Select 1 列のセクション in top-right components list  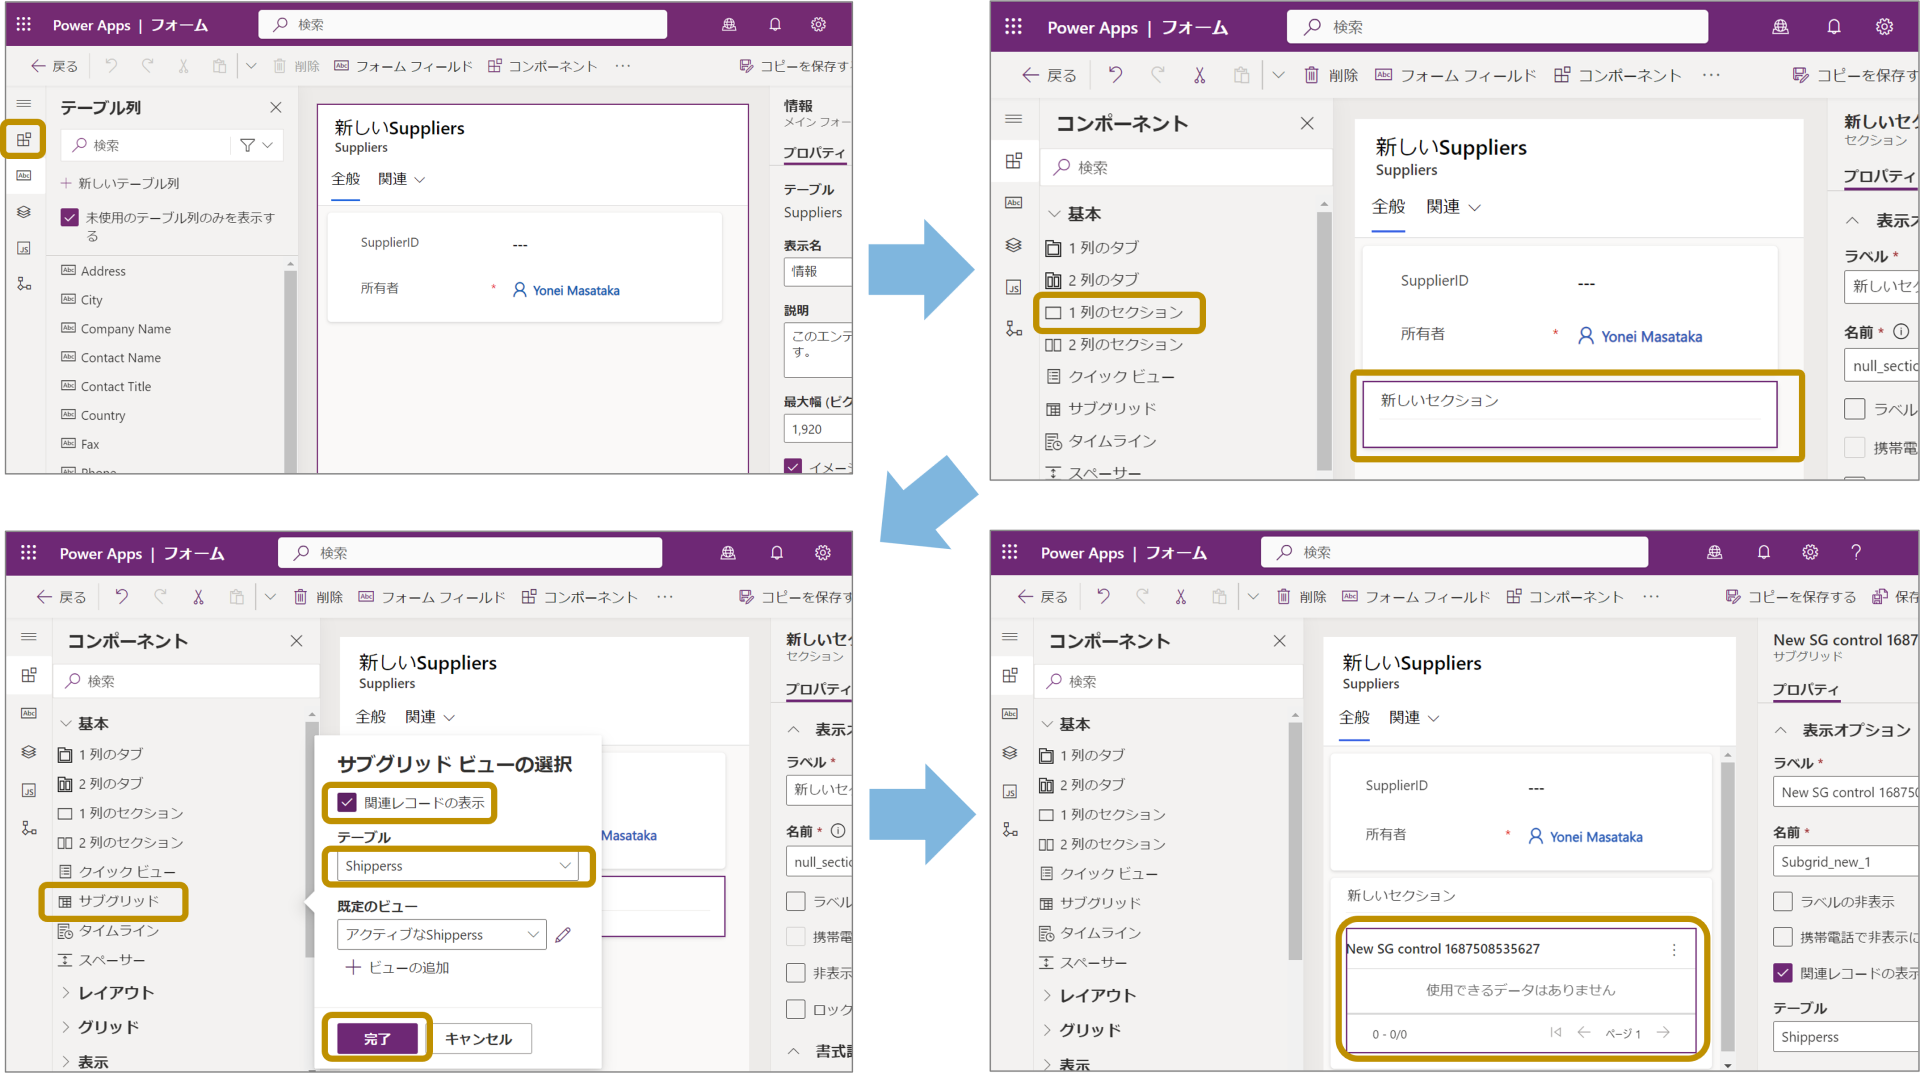1115,312
